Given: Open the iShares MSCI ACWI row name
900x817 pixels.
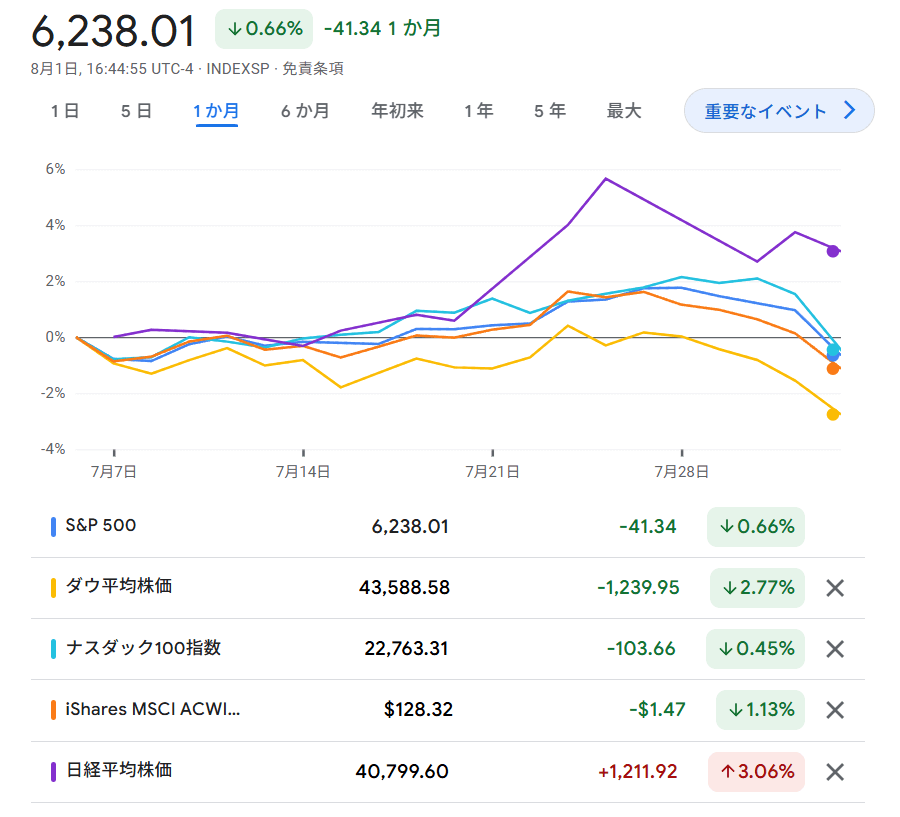Looking at the screenshot, I should coord(153,710).
